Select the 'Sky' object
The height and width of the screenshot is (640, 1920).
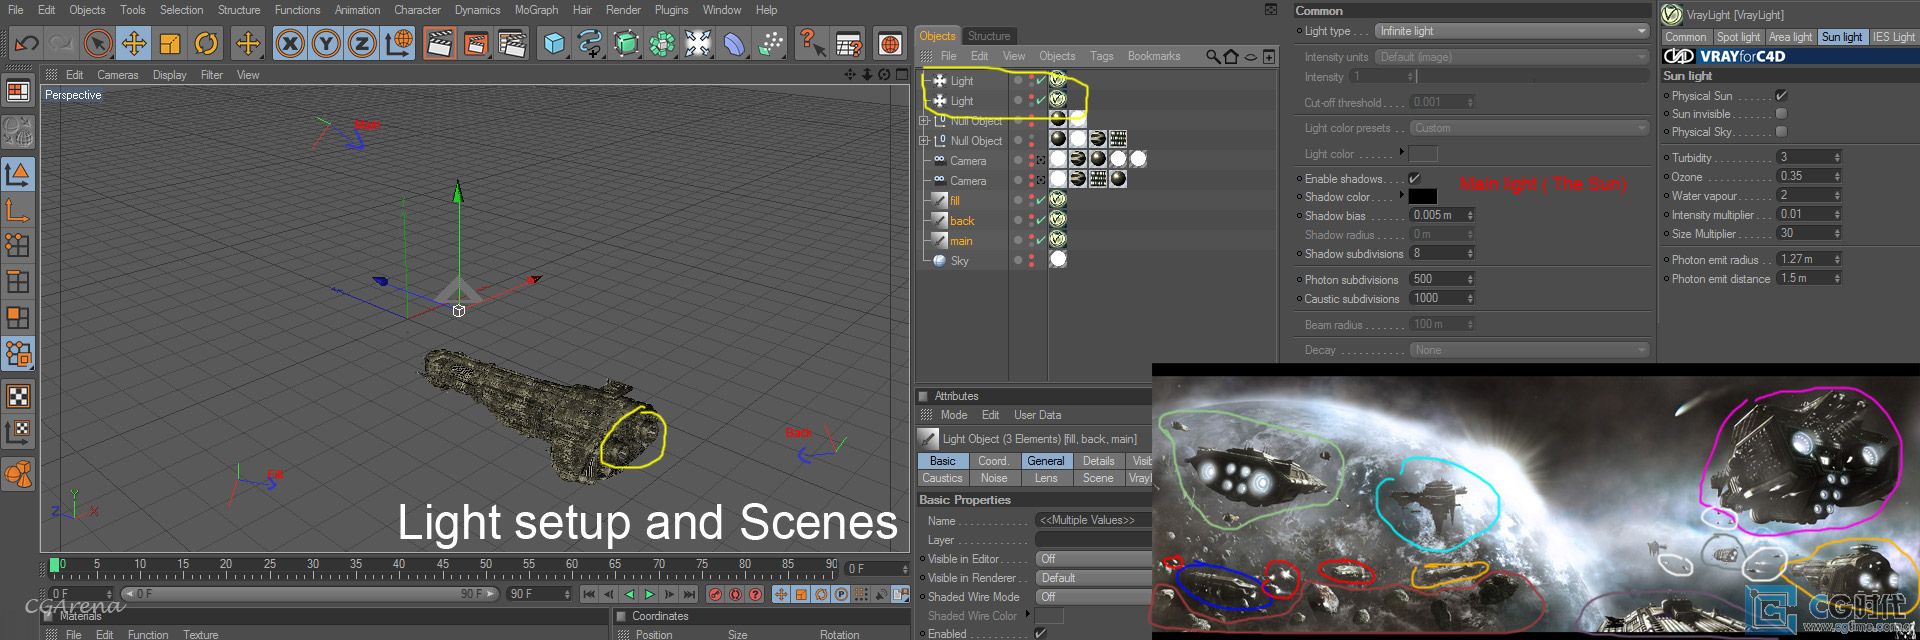point(959,261)
